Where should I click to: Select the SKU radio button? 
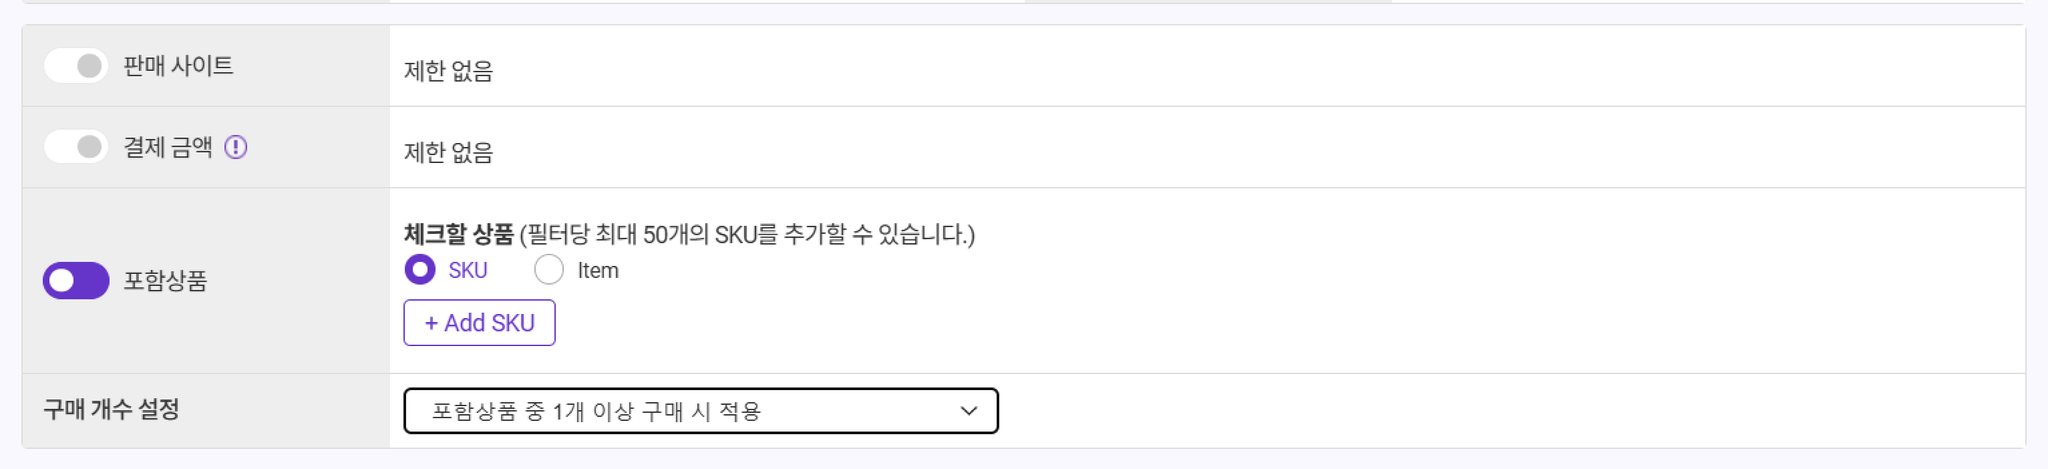coord(420,269)
